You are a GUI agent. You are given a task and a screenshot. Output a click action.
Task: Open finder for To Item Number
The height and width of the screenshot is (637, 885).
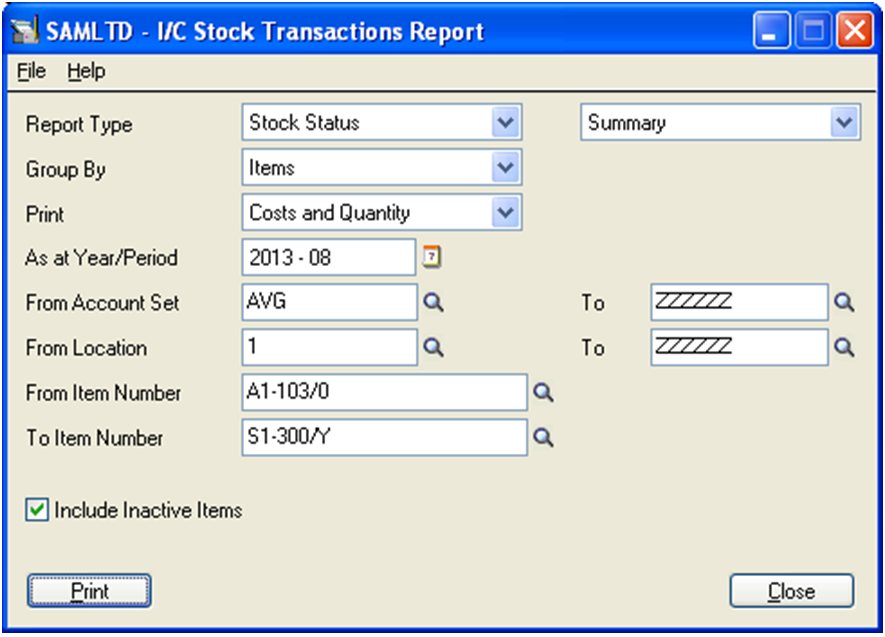click(543, 437)
